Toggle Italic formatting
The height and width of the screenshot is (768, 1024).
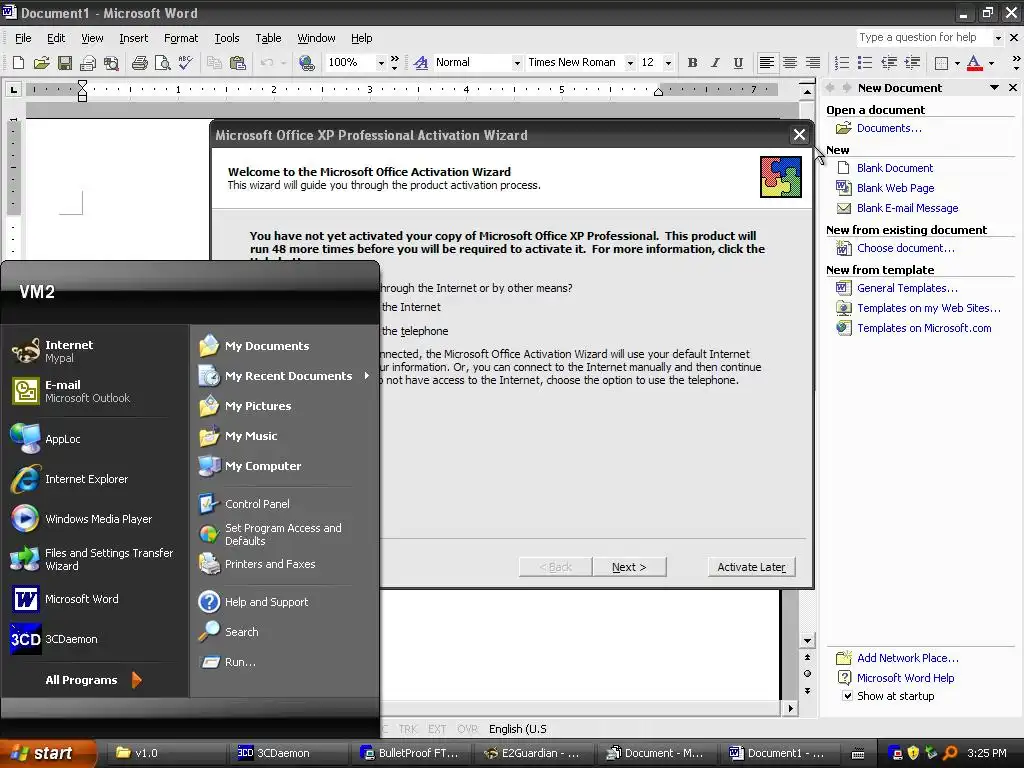click(715, 63)
